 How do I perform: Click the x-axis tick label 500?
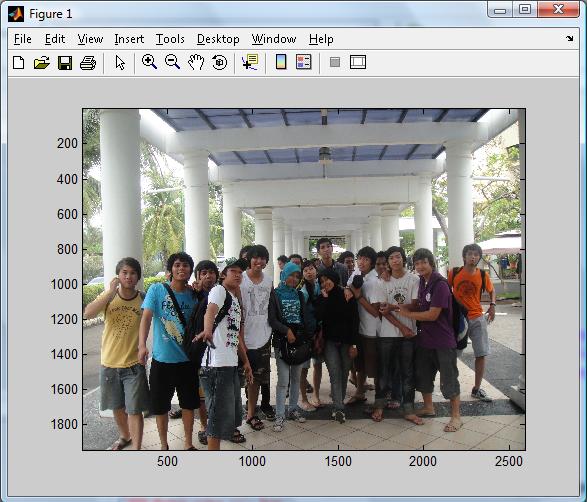167,461
